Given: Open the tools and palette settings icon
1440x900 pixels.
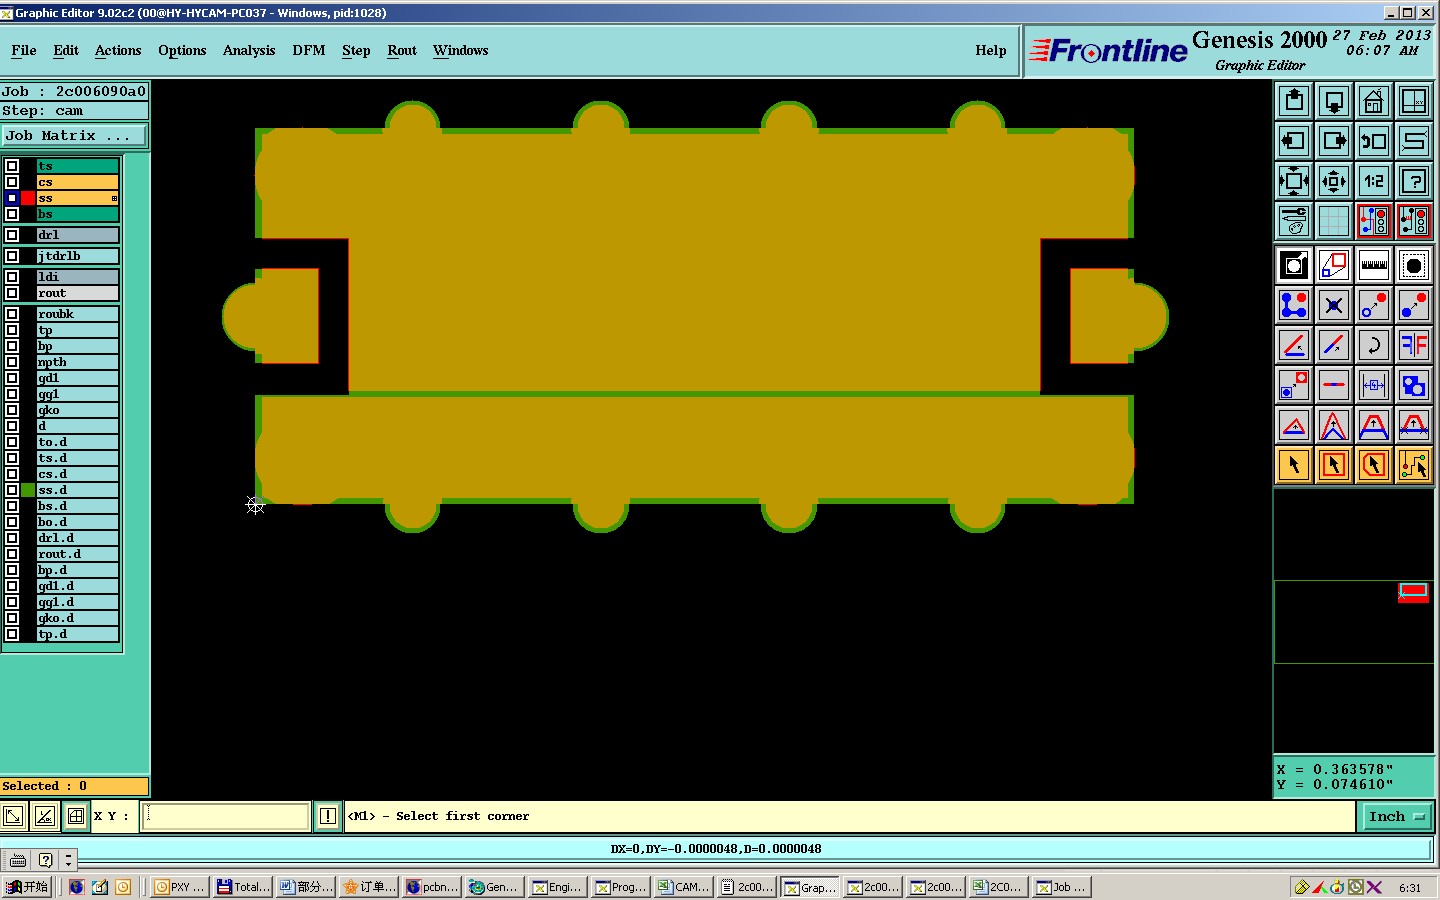Looking at the screenshot, I should point(1294,221).
